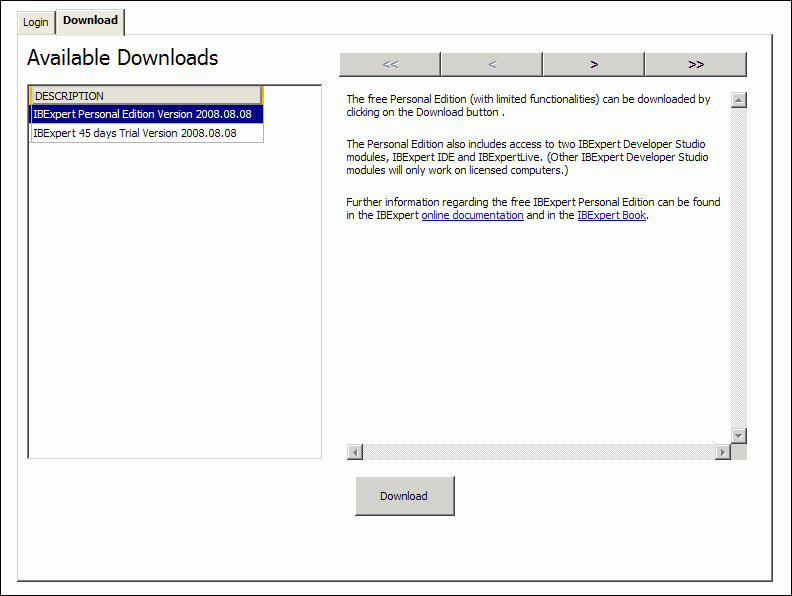
Task: Open the online documentation link
Action: click(x=472, y=215)
